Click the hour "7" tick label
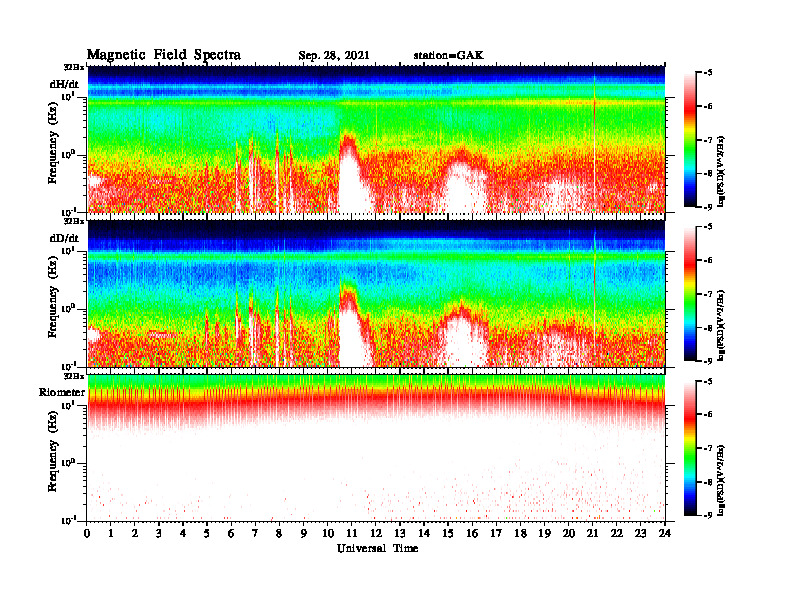 255,534
